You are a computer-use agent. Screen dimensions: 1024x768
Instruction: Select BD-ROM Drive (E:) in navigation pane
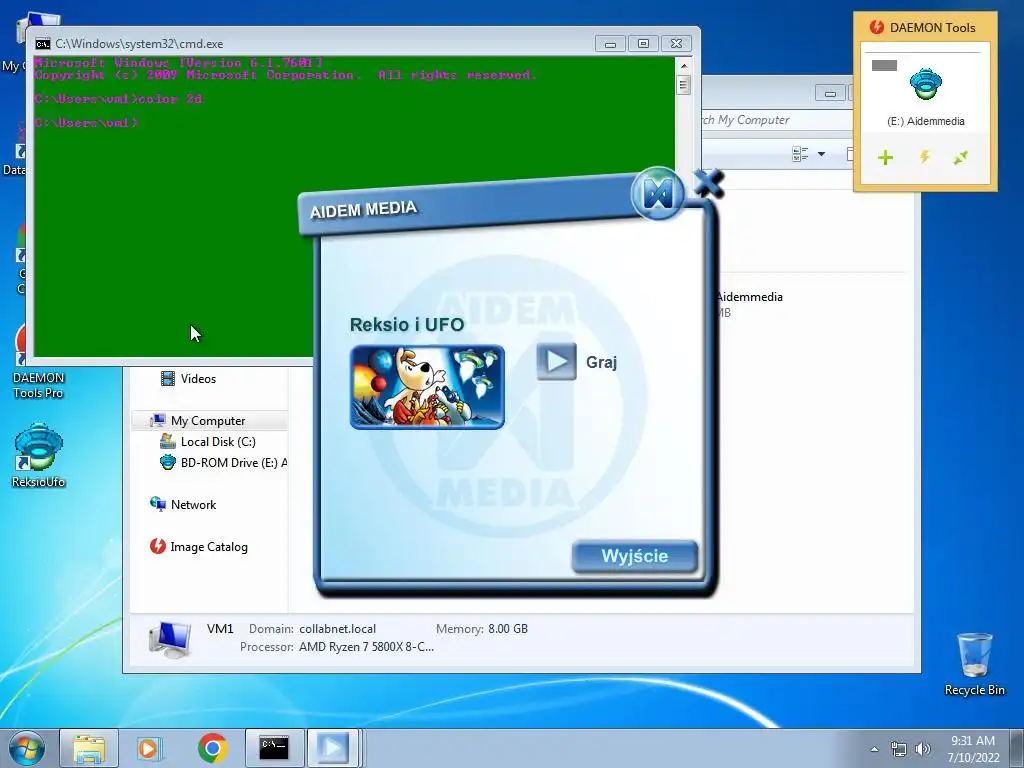[223, 462]
